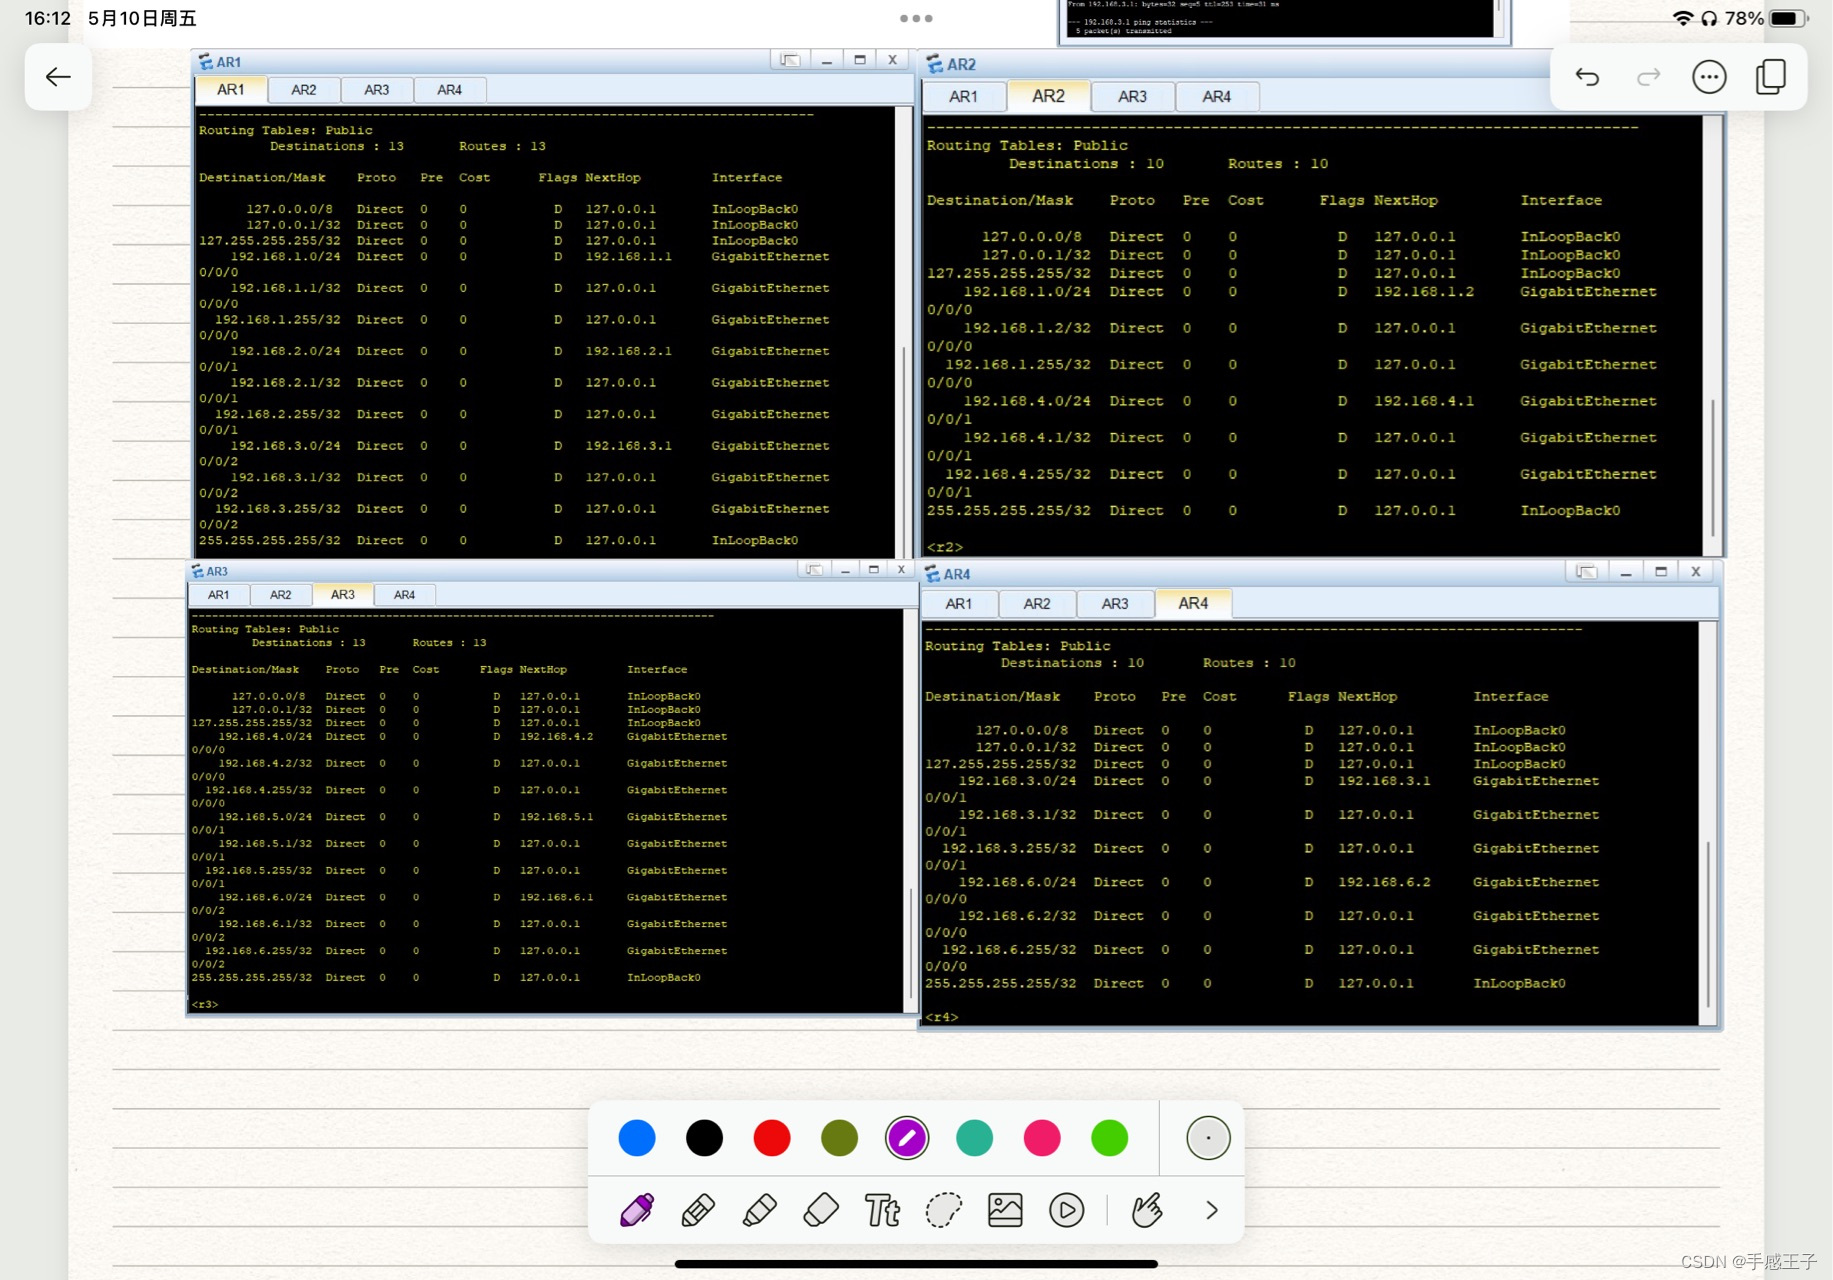Tap the play recording button

click(1067, 1210)
